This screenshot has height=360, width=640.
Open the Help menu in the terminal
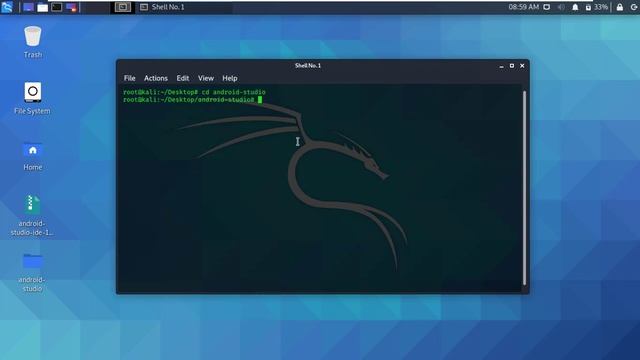(230, 78)
